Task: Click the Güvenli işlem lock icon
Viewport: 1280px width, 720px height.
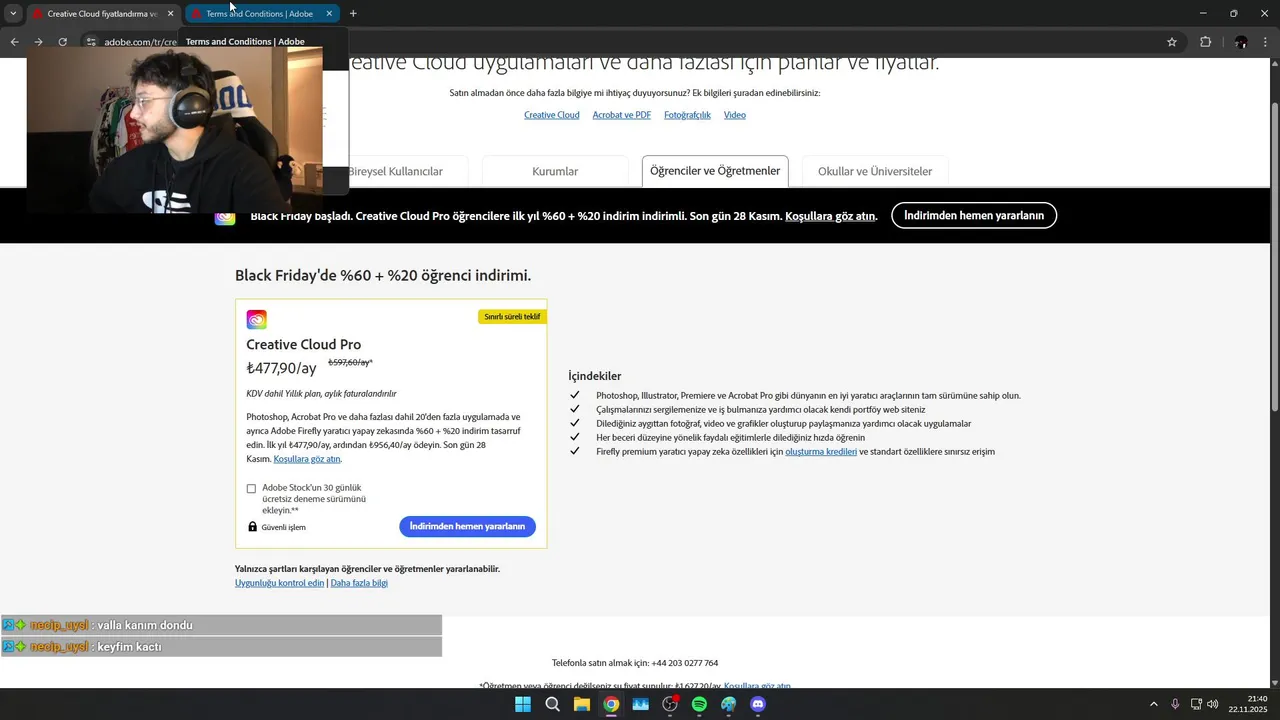Action: (x=252, y=527)
